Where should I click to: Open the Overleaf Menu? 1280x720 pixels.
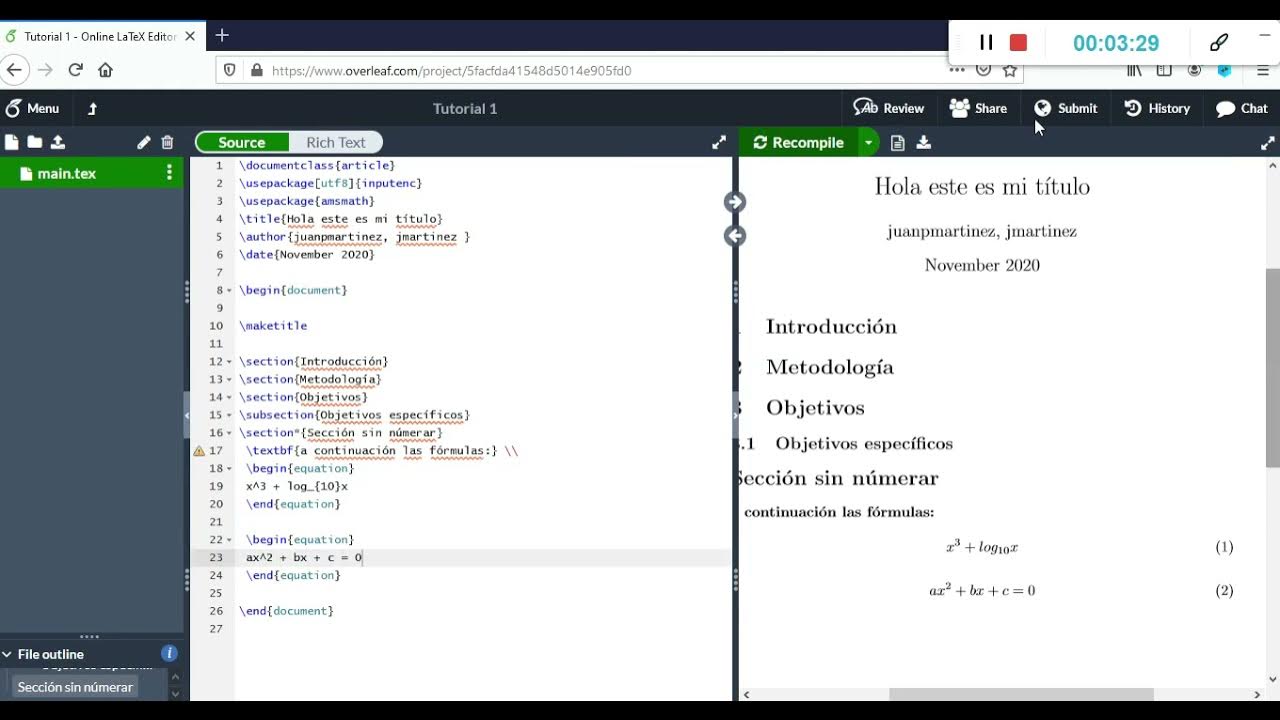click(32, 108)
